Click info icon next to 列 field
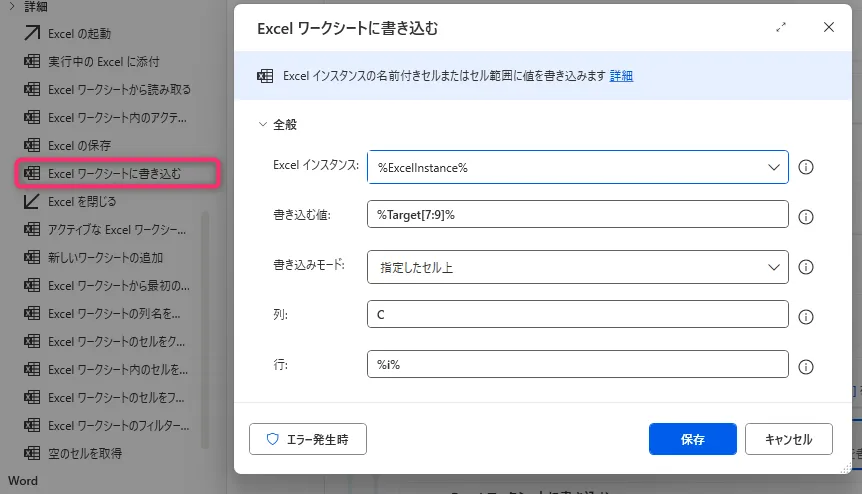The height and width of the screenshot is (494, 862). [806, 316]
